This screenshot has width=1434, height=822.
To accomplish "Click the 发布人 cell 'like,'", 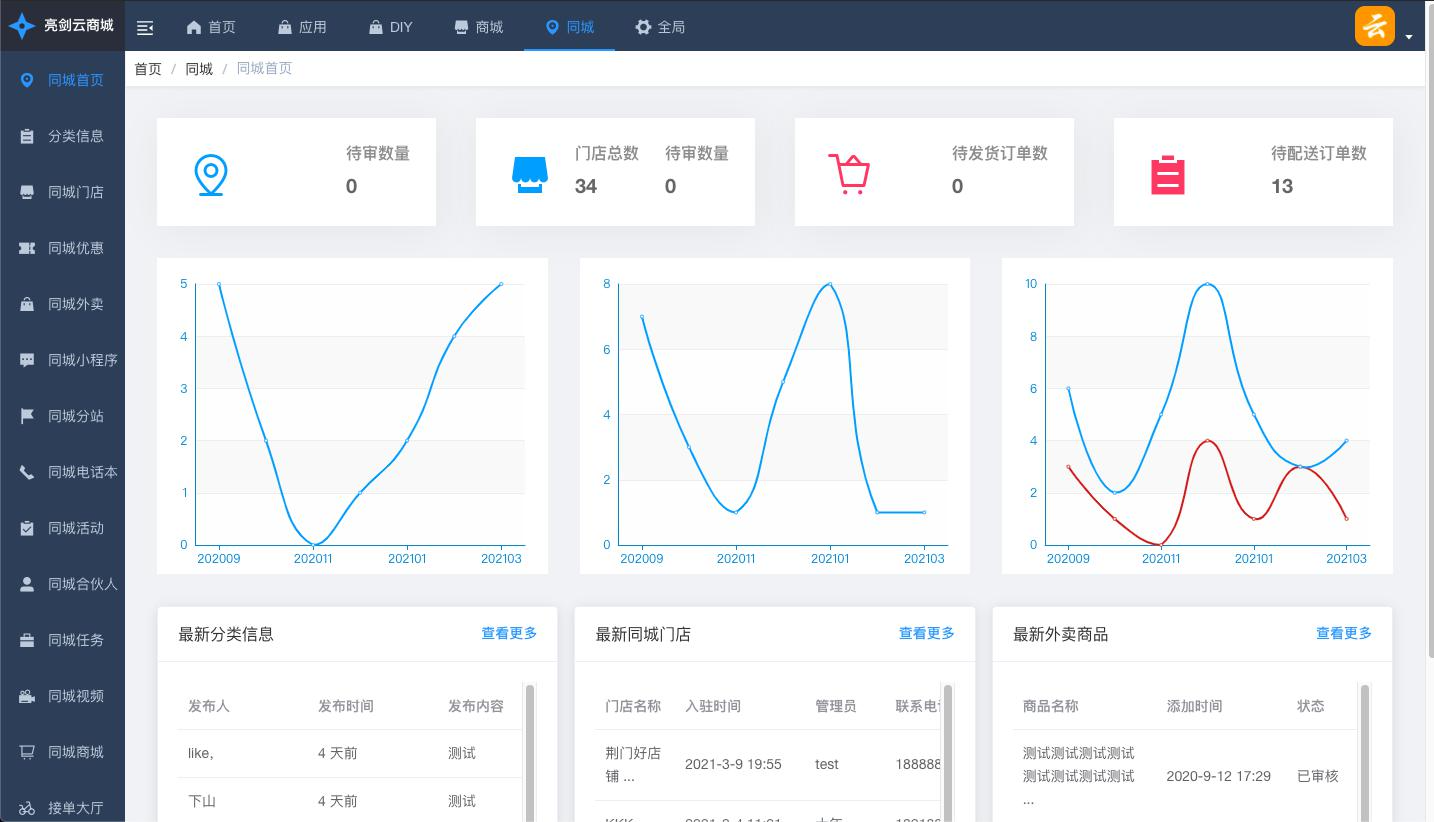I will pos(201,753).
